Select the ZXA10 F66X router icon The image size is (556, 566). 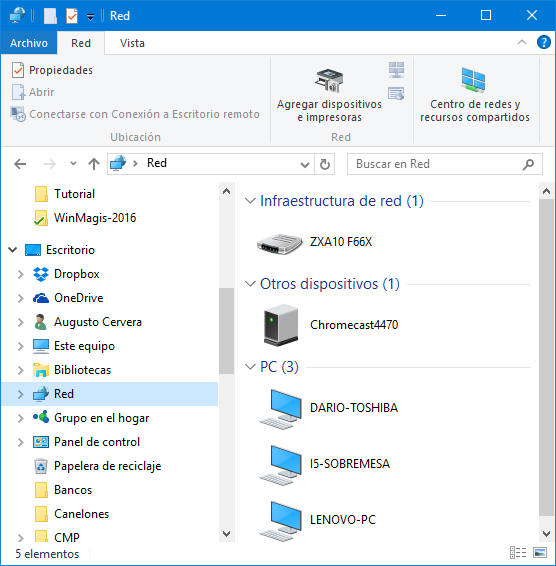(279, 244)
